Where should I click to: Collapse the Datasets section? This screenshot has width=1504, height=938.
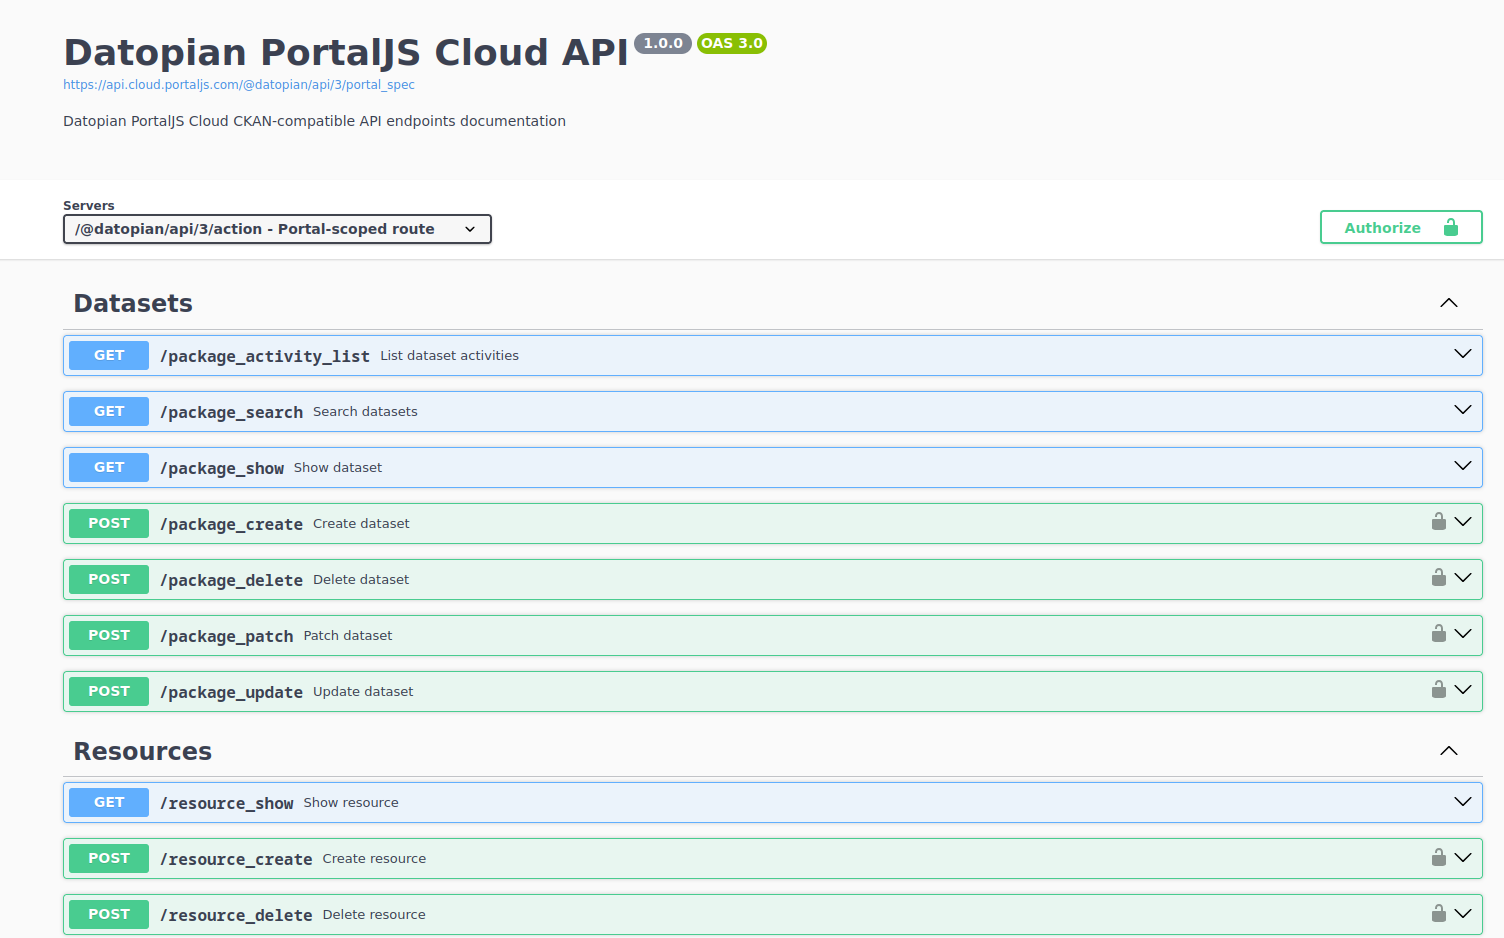(1448, 303)
